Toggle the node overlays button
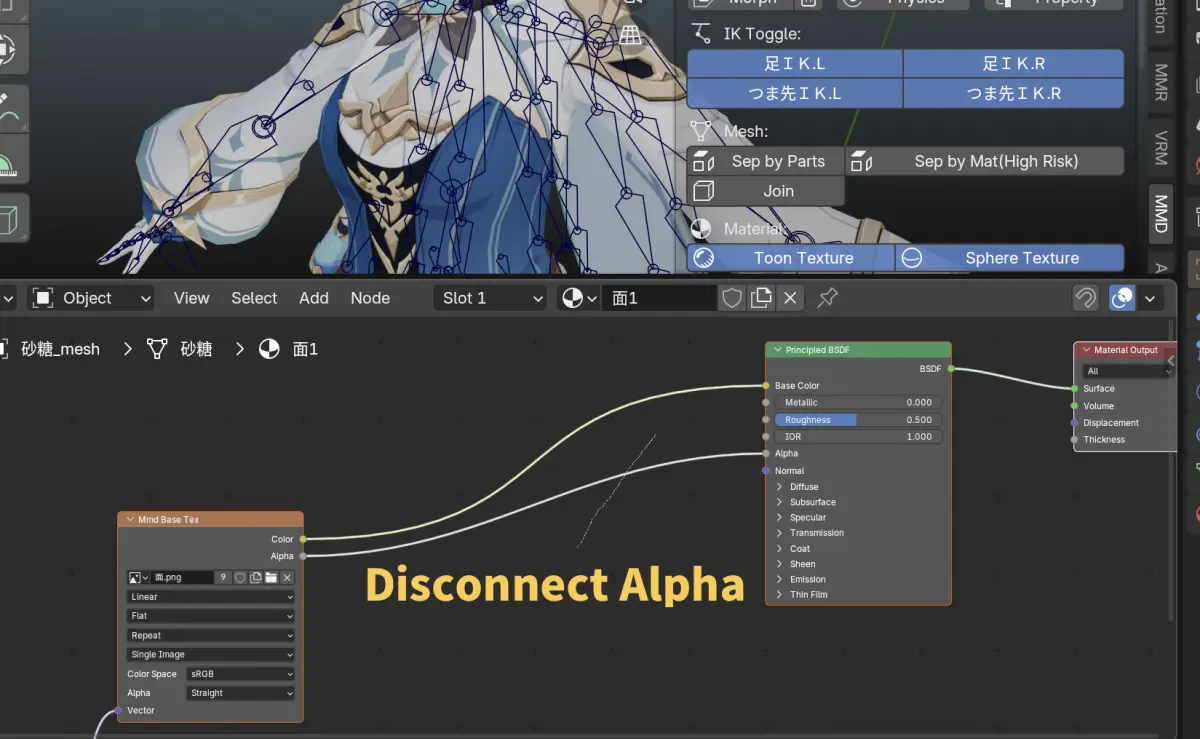This screenshot has height=739, width=1200. point(1122,298)
